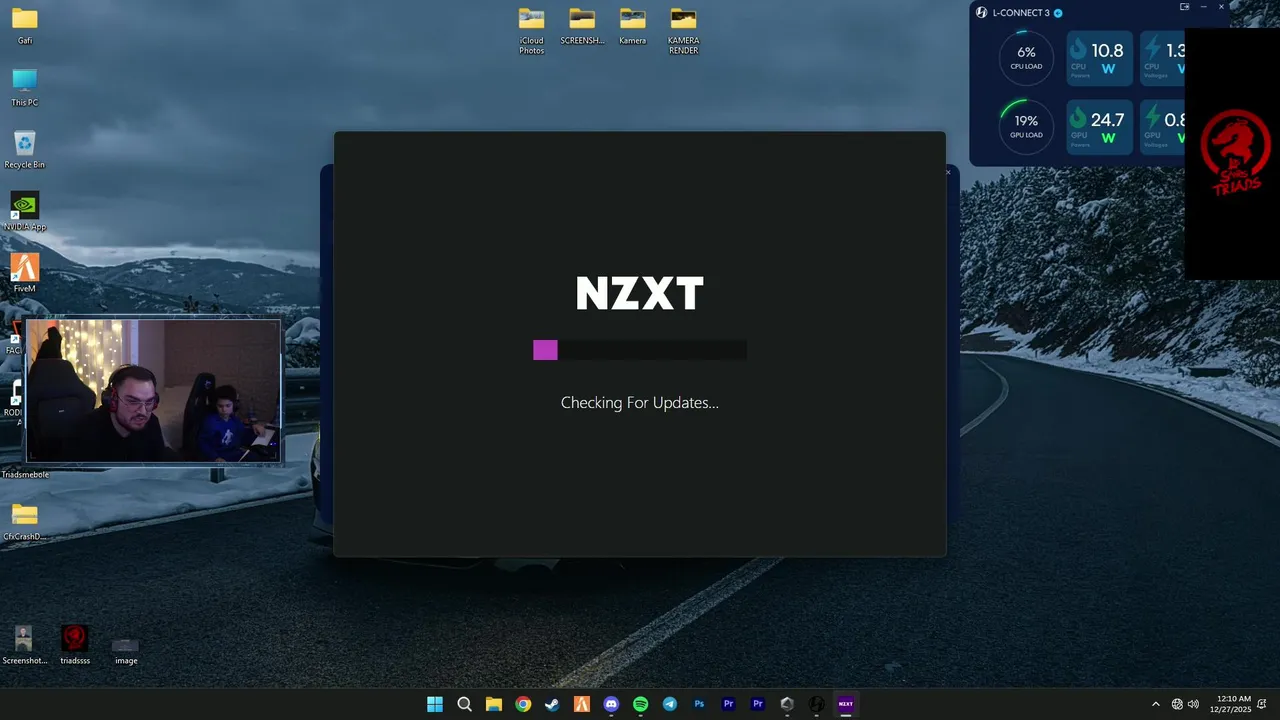Click the NZXT logo in splash window
Image resolution: width=1280 pixels, height=720 pixels.
[640, 294]
